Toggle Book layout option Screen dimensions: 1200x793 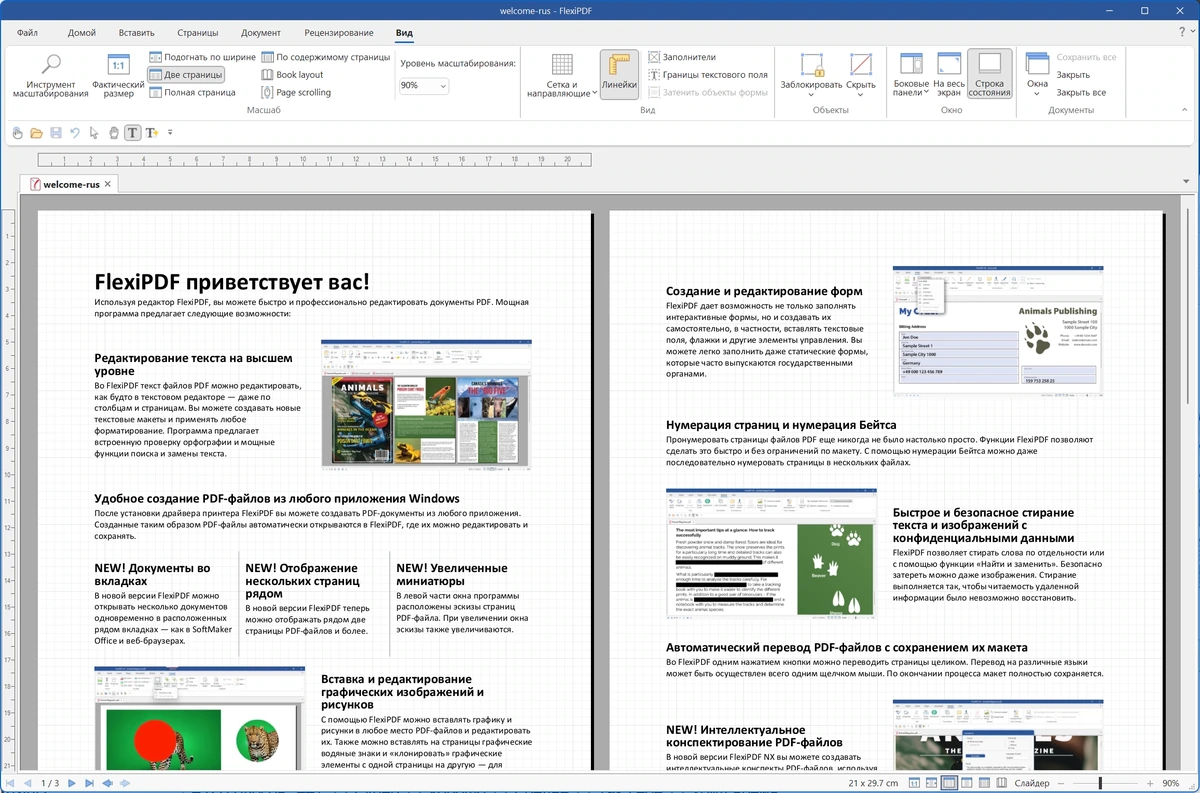292,75
